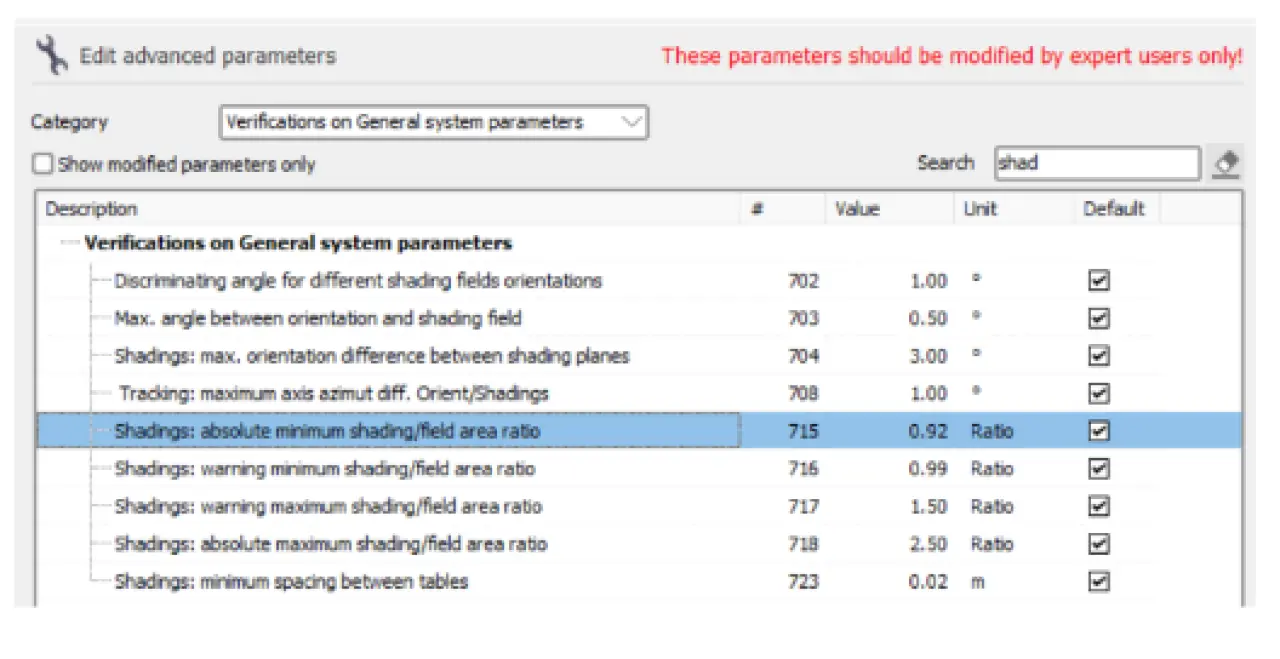Screen dimensions: 1280x659
Task: Select Tracking maximum axis azimut diff row
Action: [333, 393]
